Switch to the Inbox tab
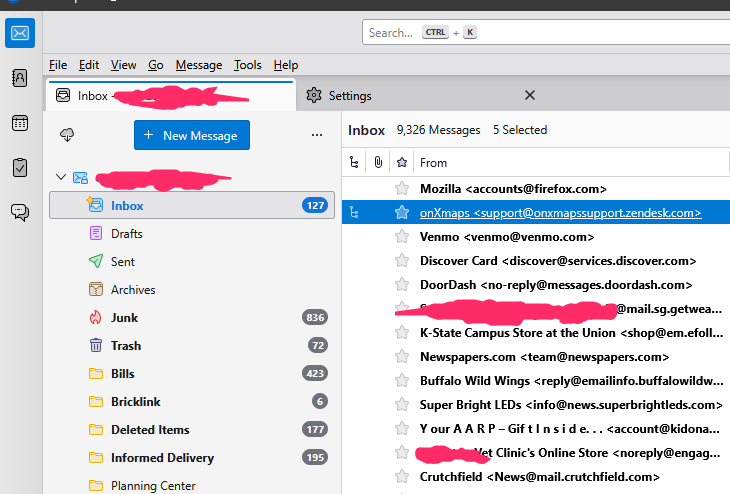This screenshot has width=730, height=494. tap(171, 95)
